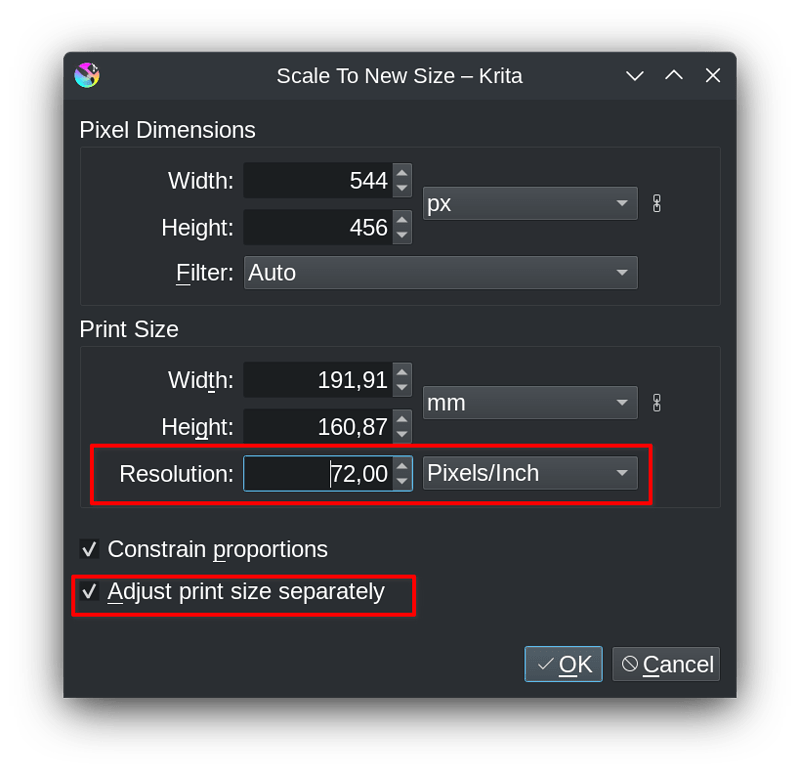Toggle the Constrain proportions checkbox
The height and width of the screenshot is (772, 800).
89,549
